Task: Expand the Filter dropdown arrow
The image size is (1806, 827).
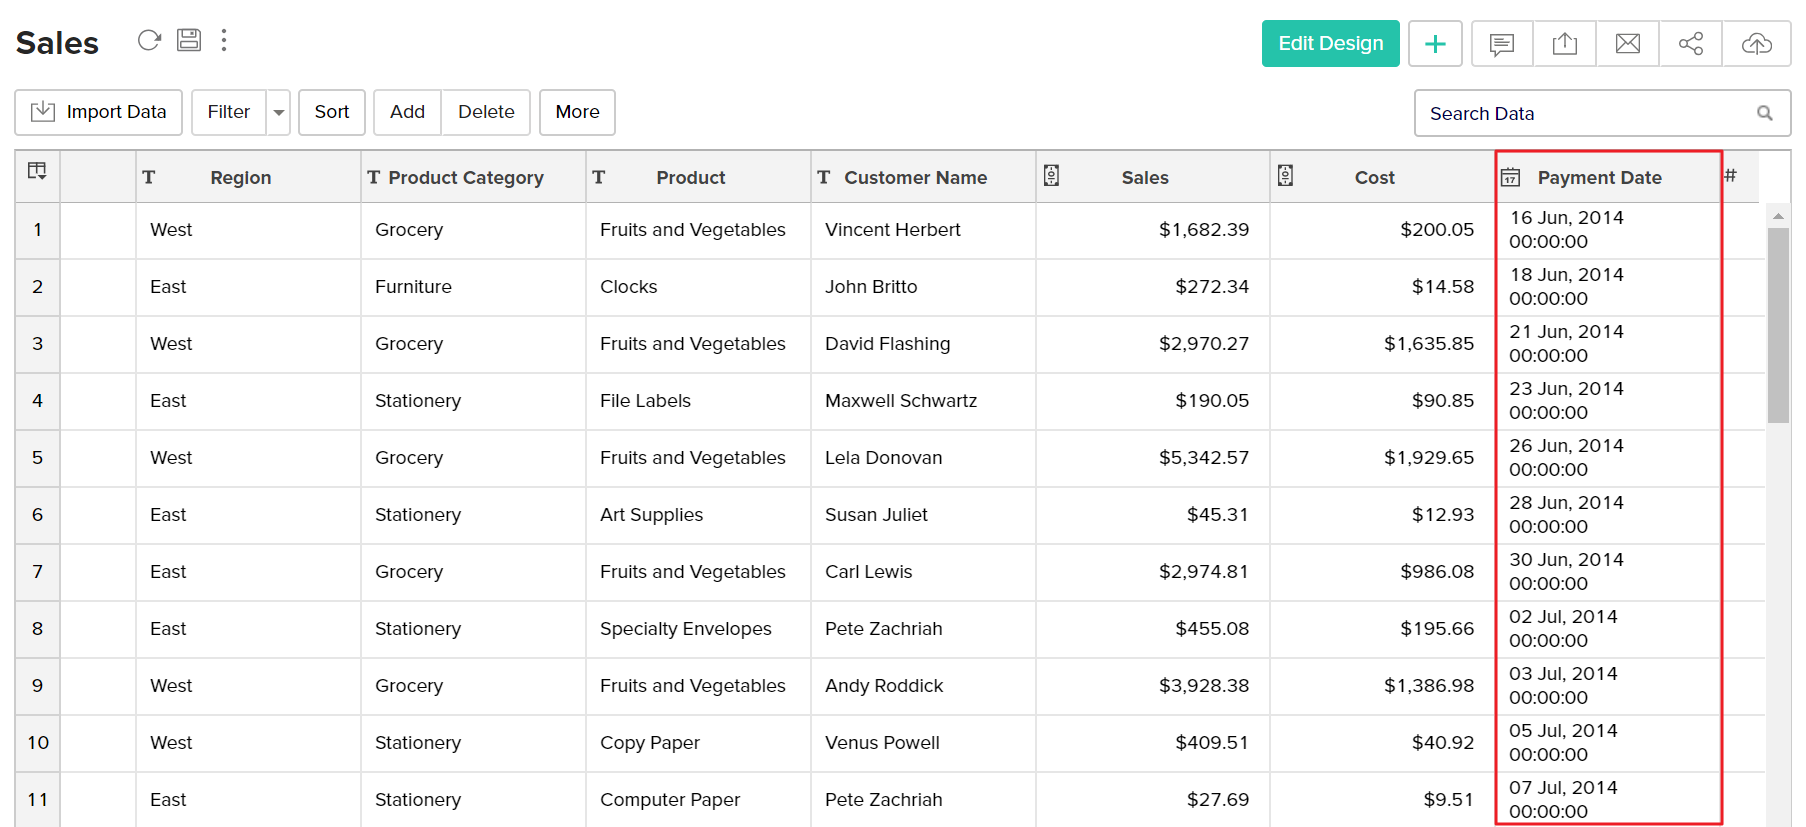Action: (x=279, y=113)
